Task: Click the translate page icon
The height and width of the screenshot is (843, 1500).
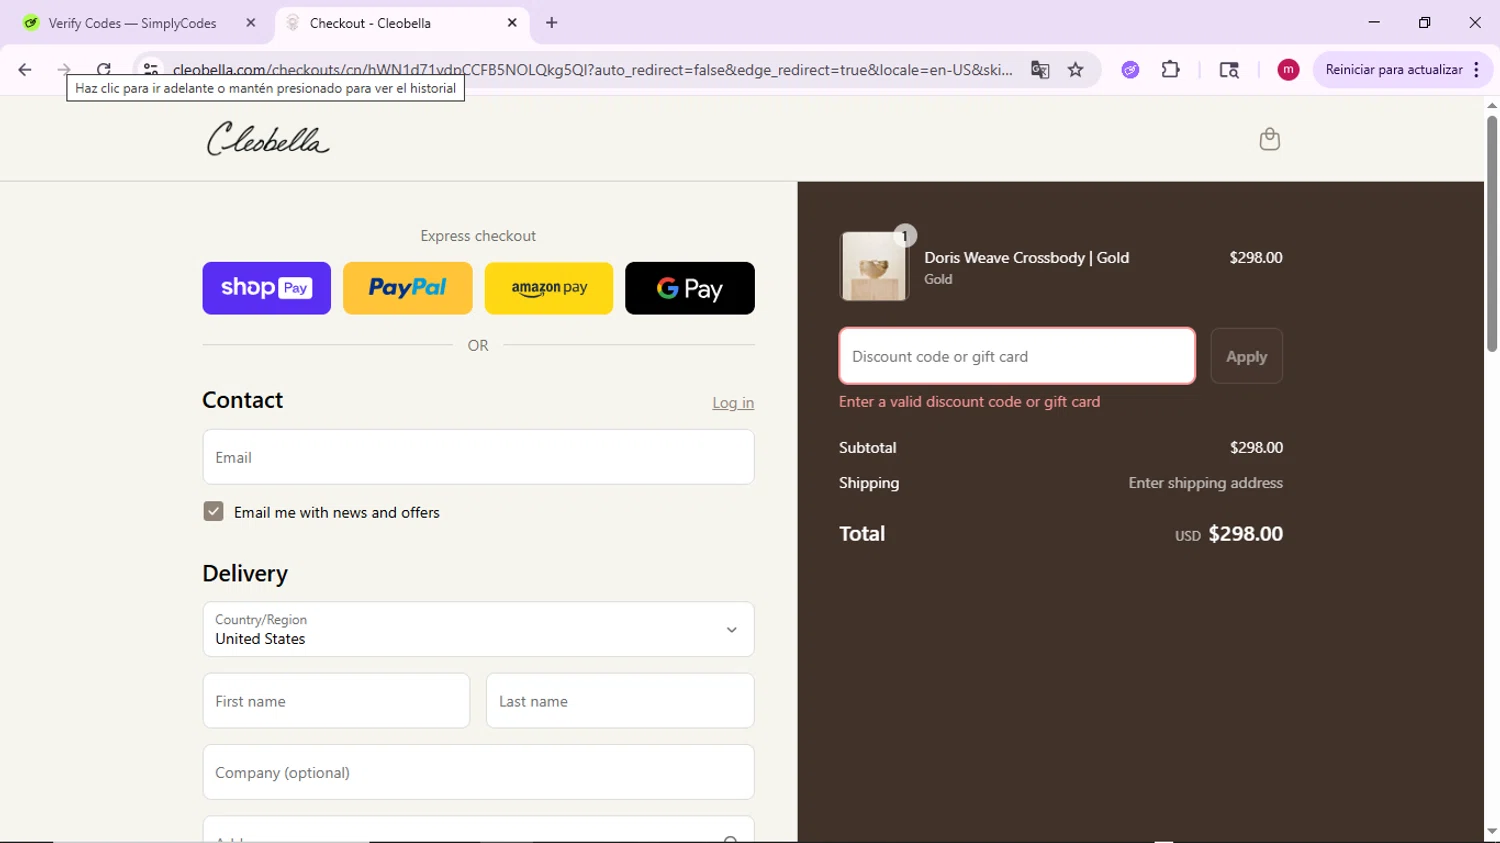Action: [x=1040, y=69]
